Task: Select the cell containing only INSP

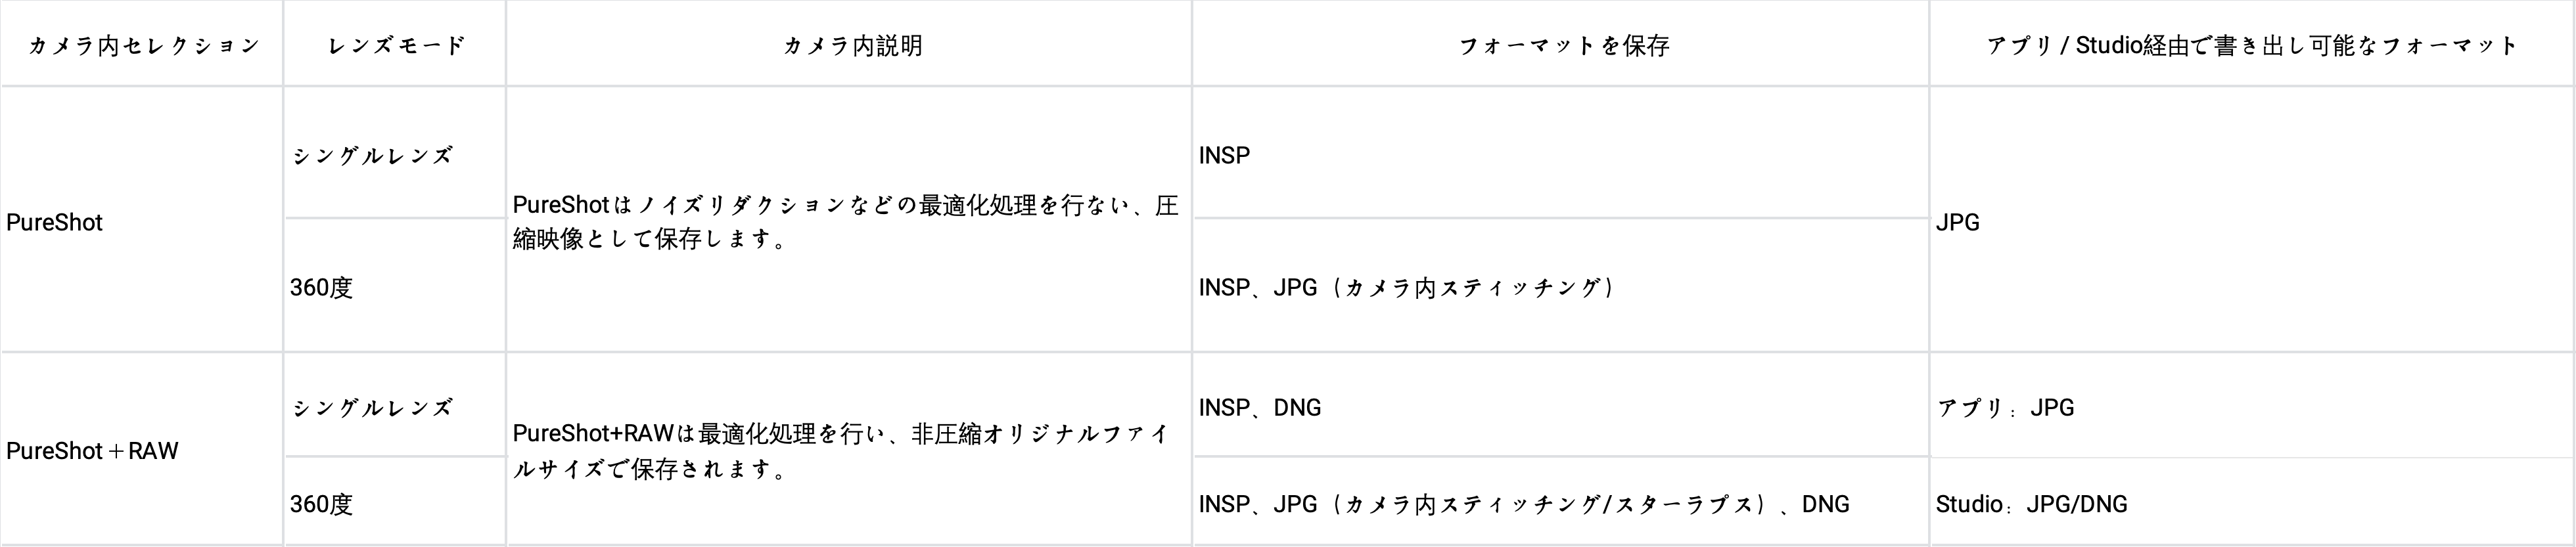Action: click(1225, 156)
